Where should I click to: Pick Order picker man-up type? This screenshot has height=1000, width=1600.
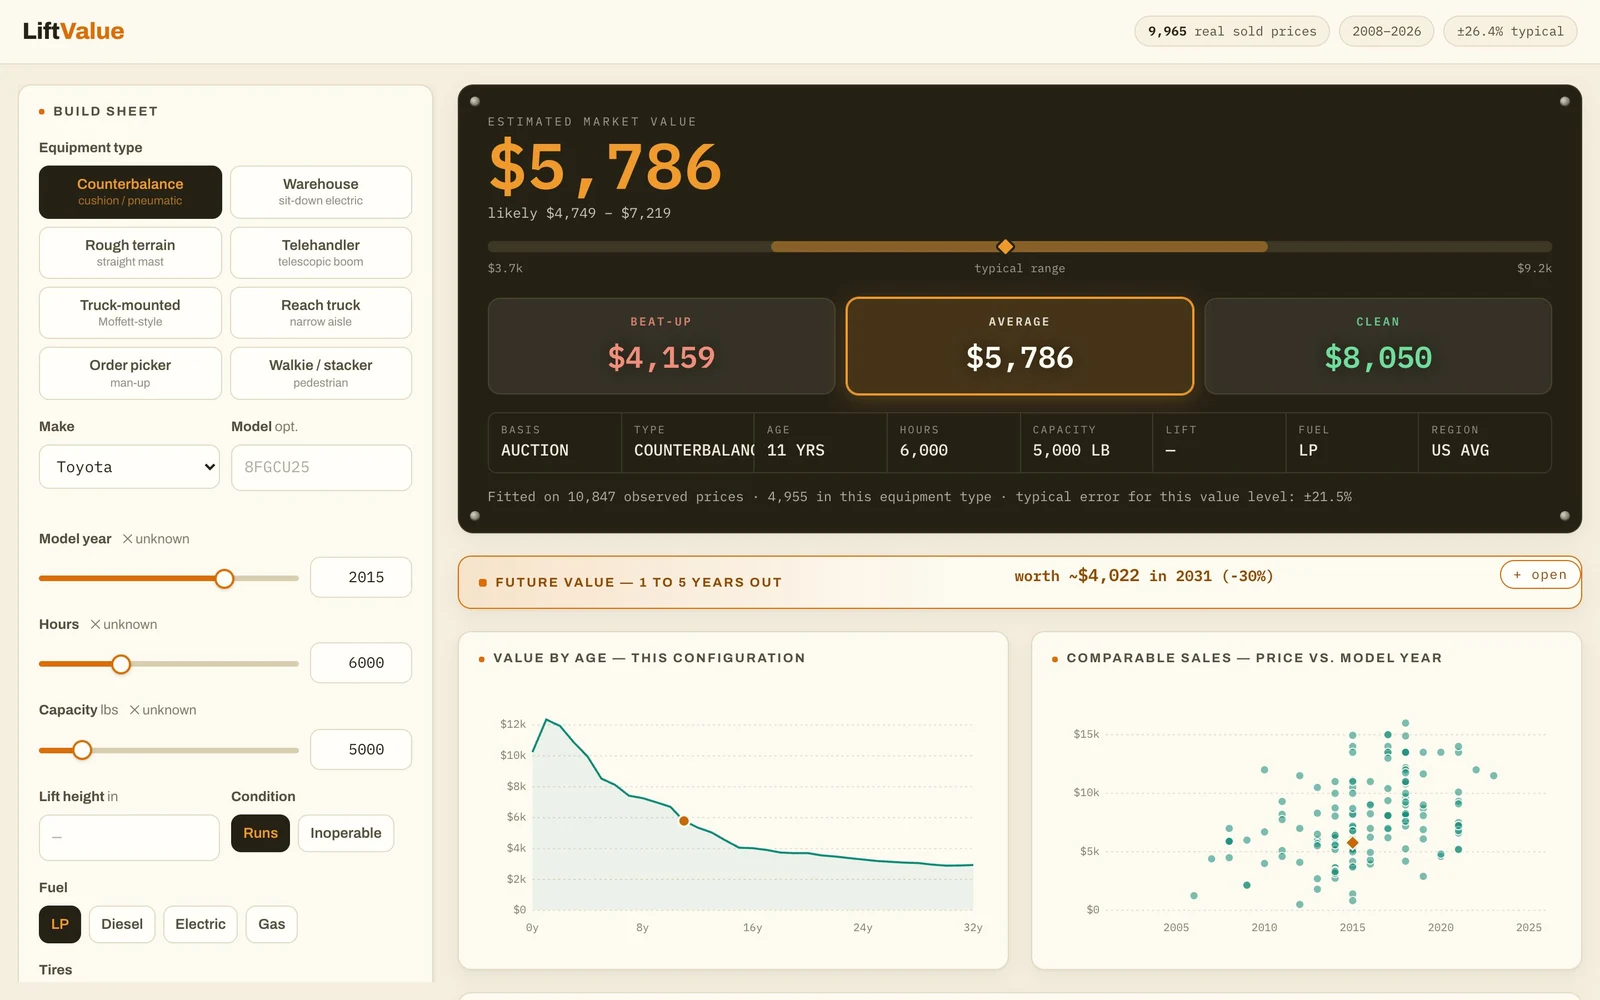click(130, 373)
